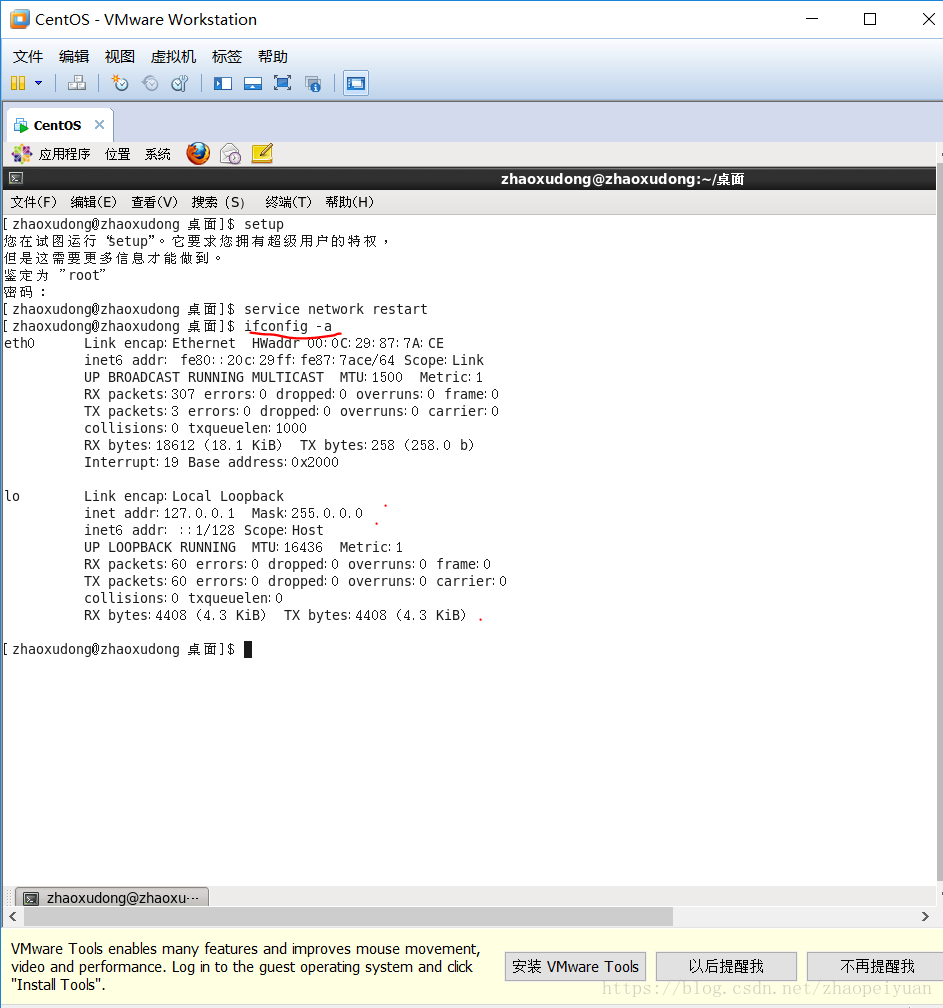Click the horizontal scrollbar left arrow
943x1008 pixels.
(13, 917)
